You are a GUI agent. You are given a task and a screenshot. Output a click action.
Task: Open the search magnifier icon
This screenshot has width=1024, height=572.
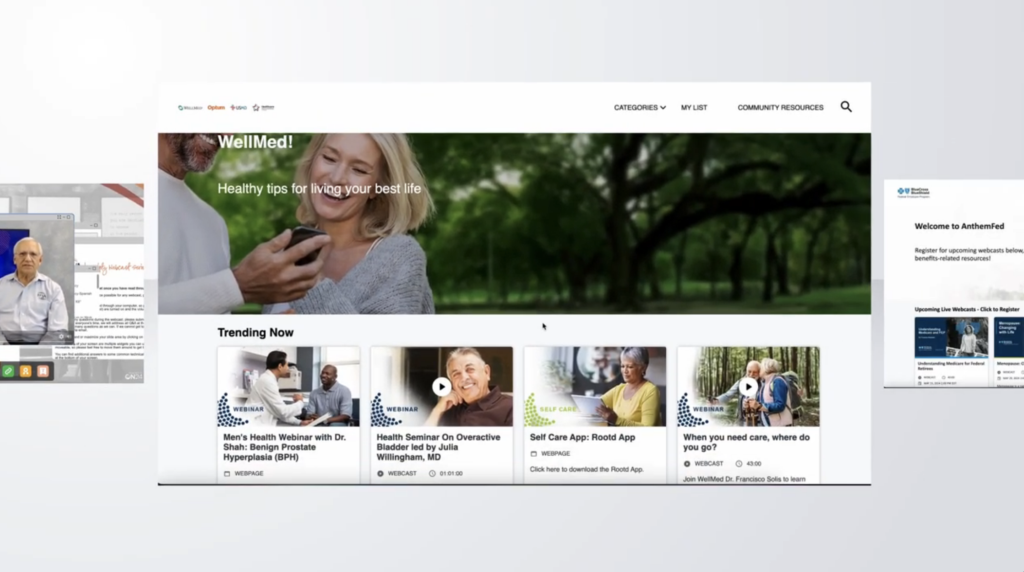point(846,107)
